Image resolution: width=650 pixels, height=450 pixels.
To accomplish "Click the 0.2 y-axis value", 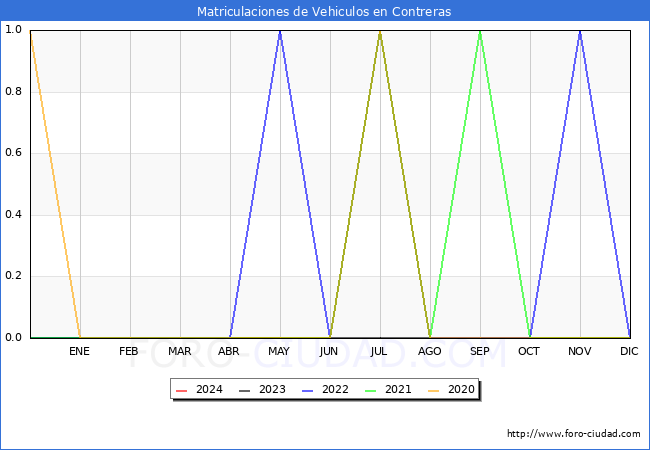I will [13, 276].
